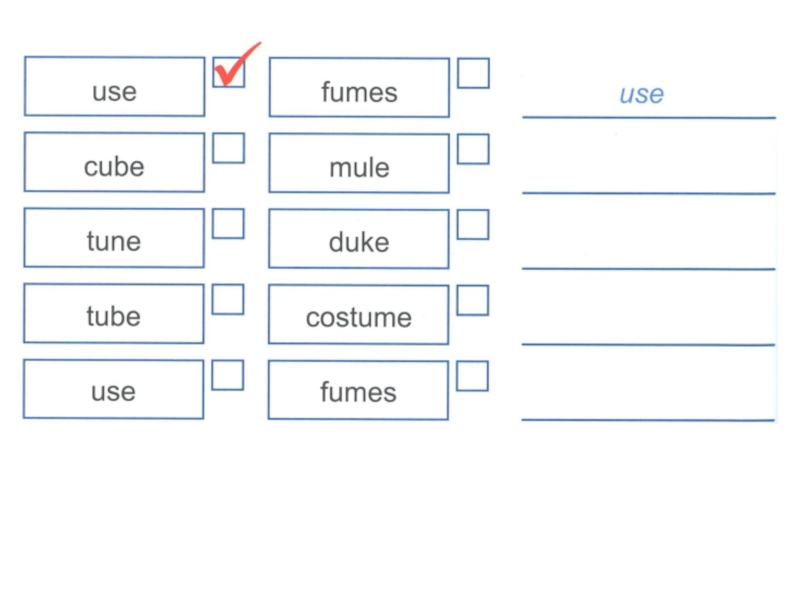800x600 pixels.
Task: Mark the checkbox next to tube
Action: 228,299
